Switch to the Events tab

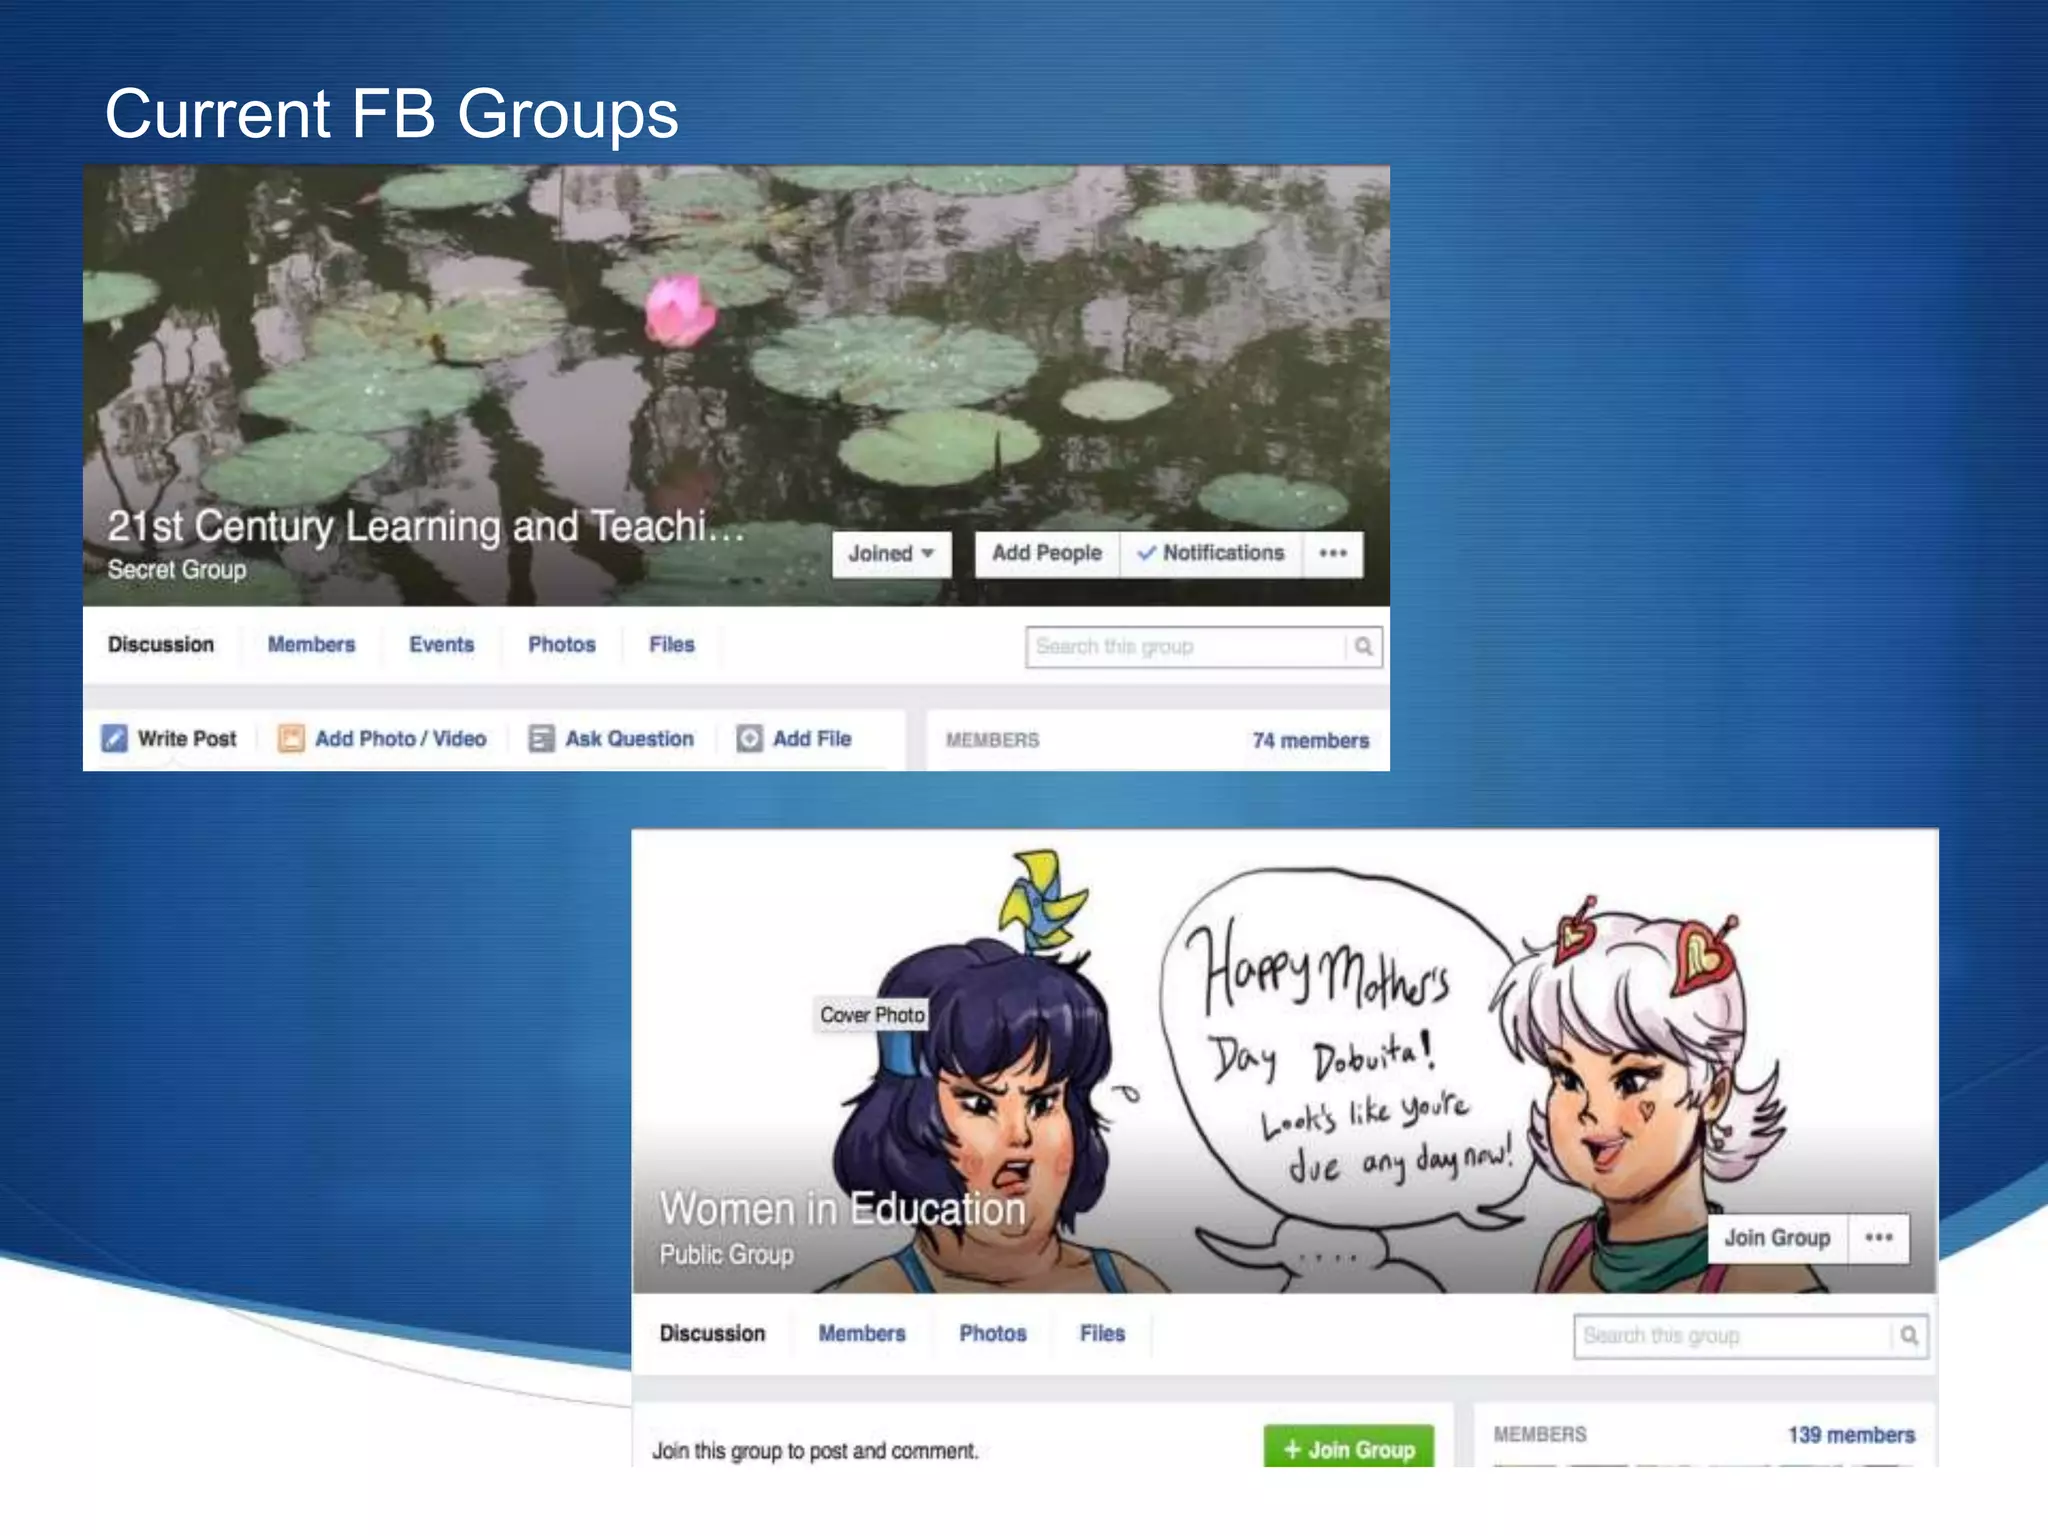(441, 645)
